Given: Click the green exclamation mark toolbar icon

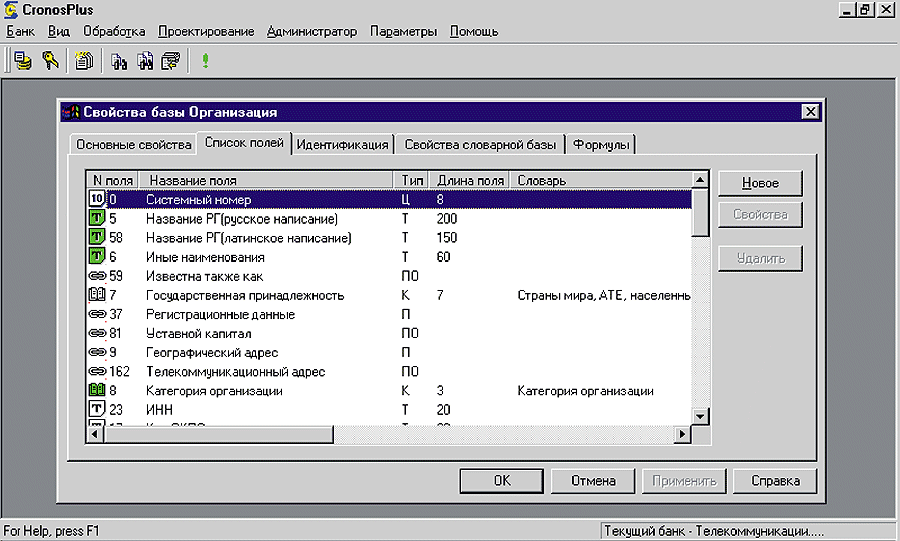Looking at the screenshot, I should (205, 61).
